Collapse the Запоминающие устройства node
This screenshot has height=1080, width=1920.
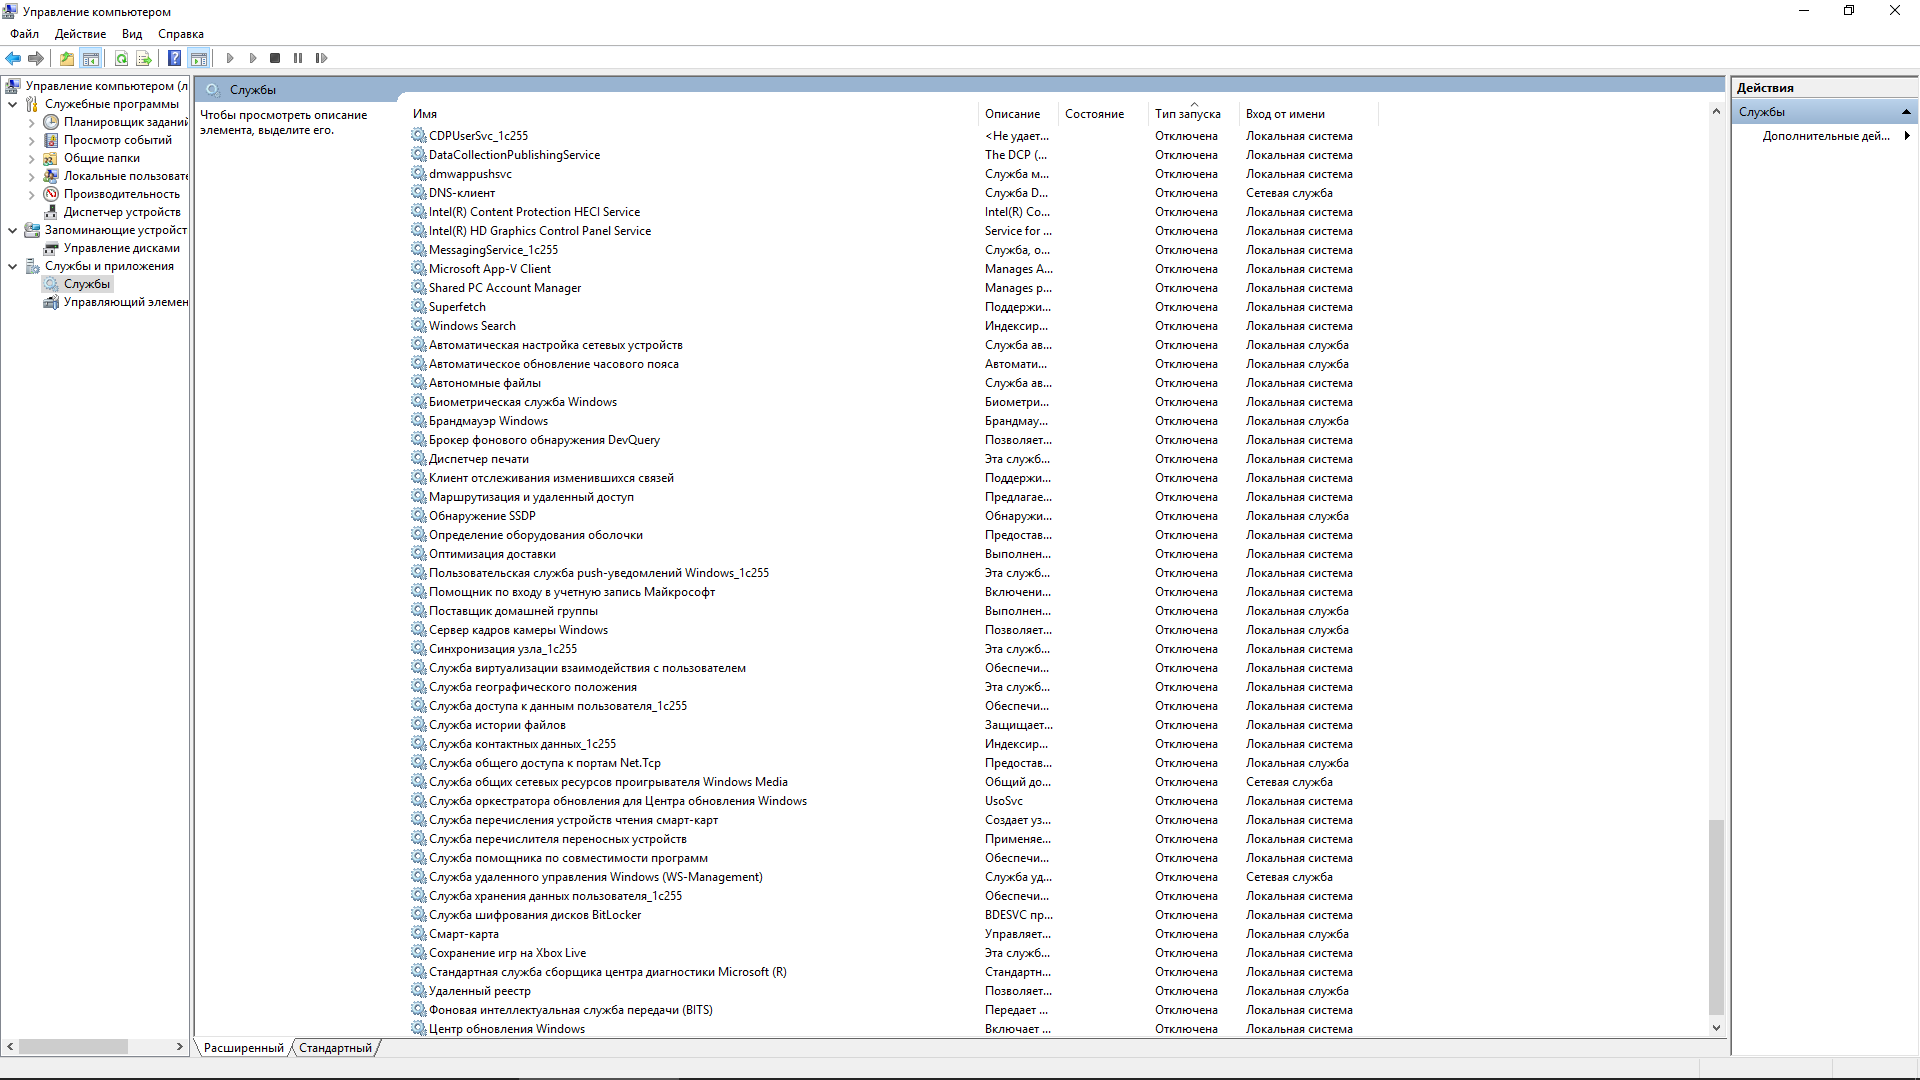click(x=13, y=230)
